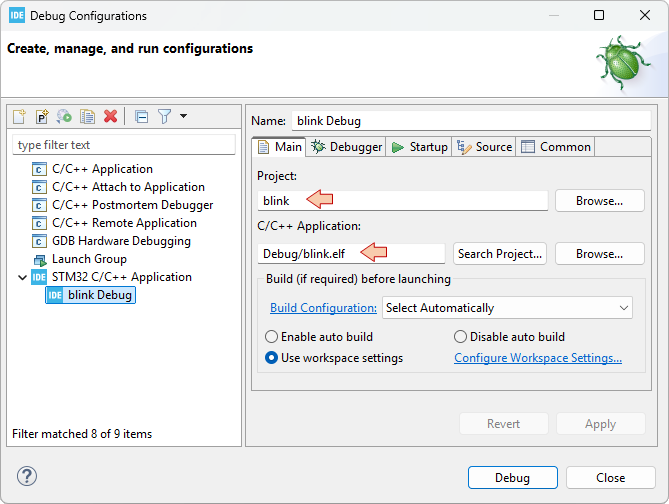Open Configure Workspace Settings link

[x=538, y=358]
